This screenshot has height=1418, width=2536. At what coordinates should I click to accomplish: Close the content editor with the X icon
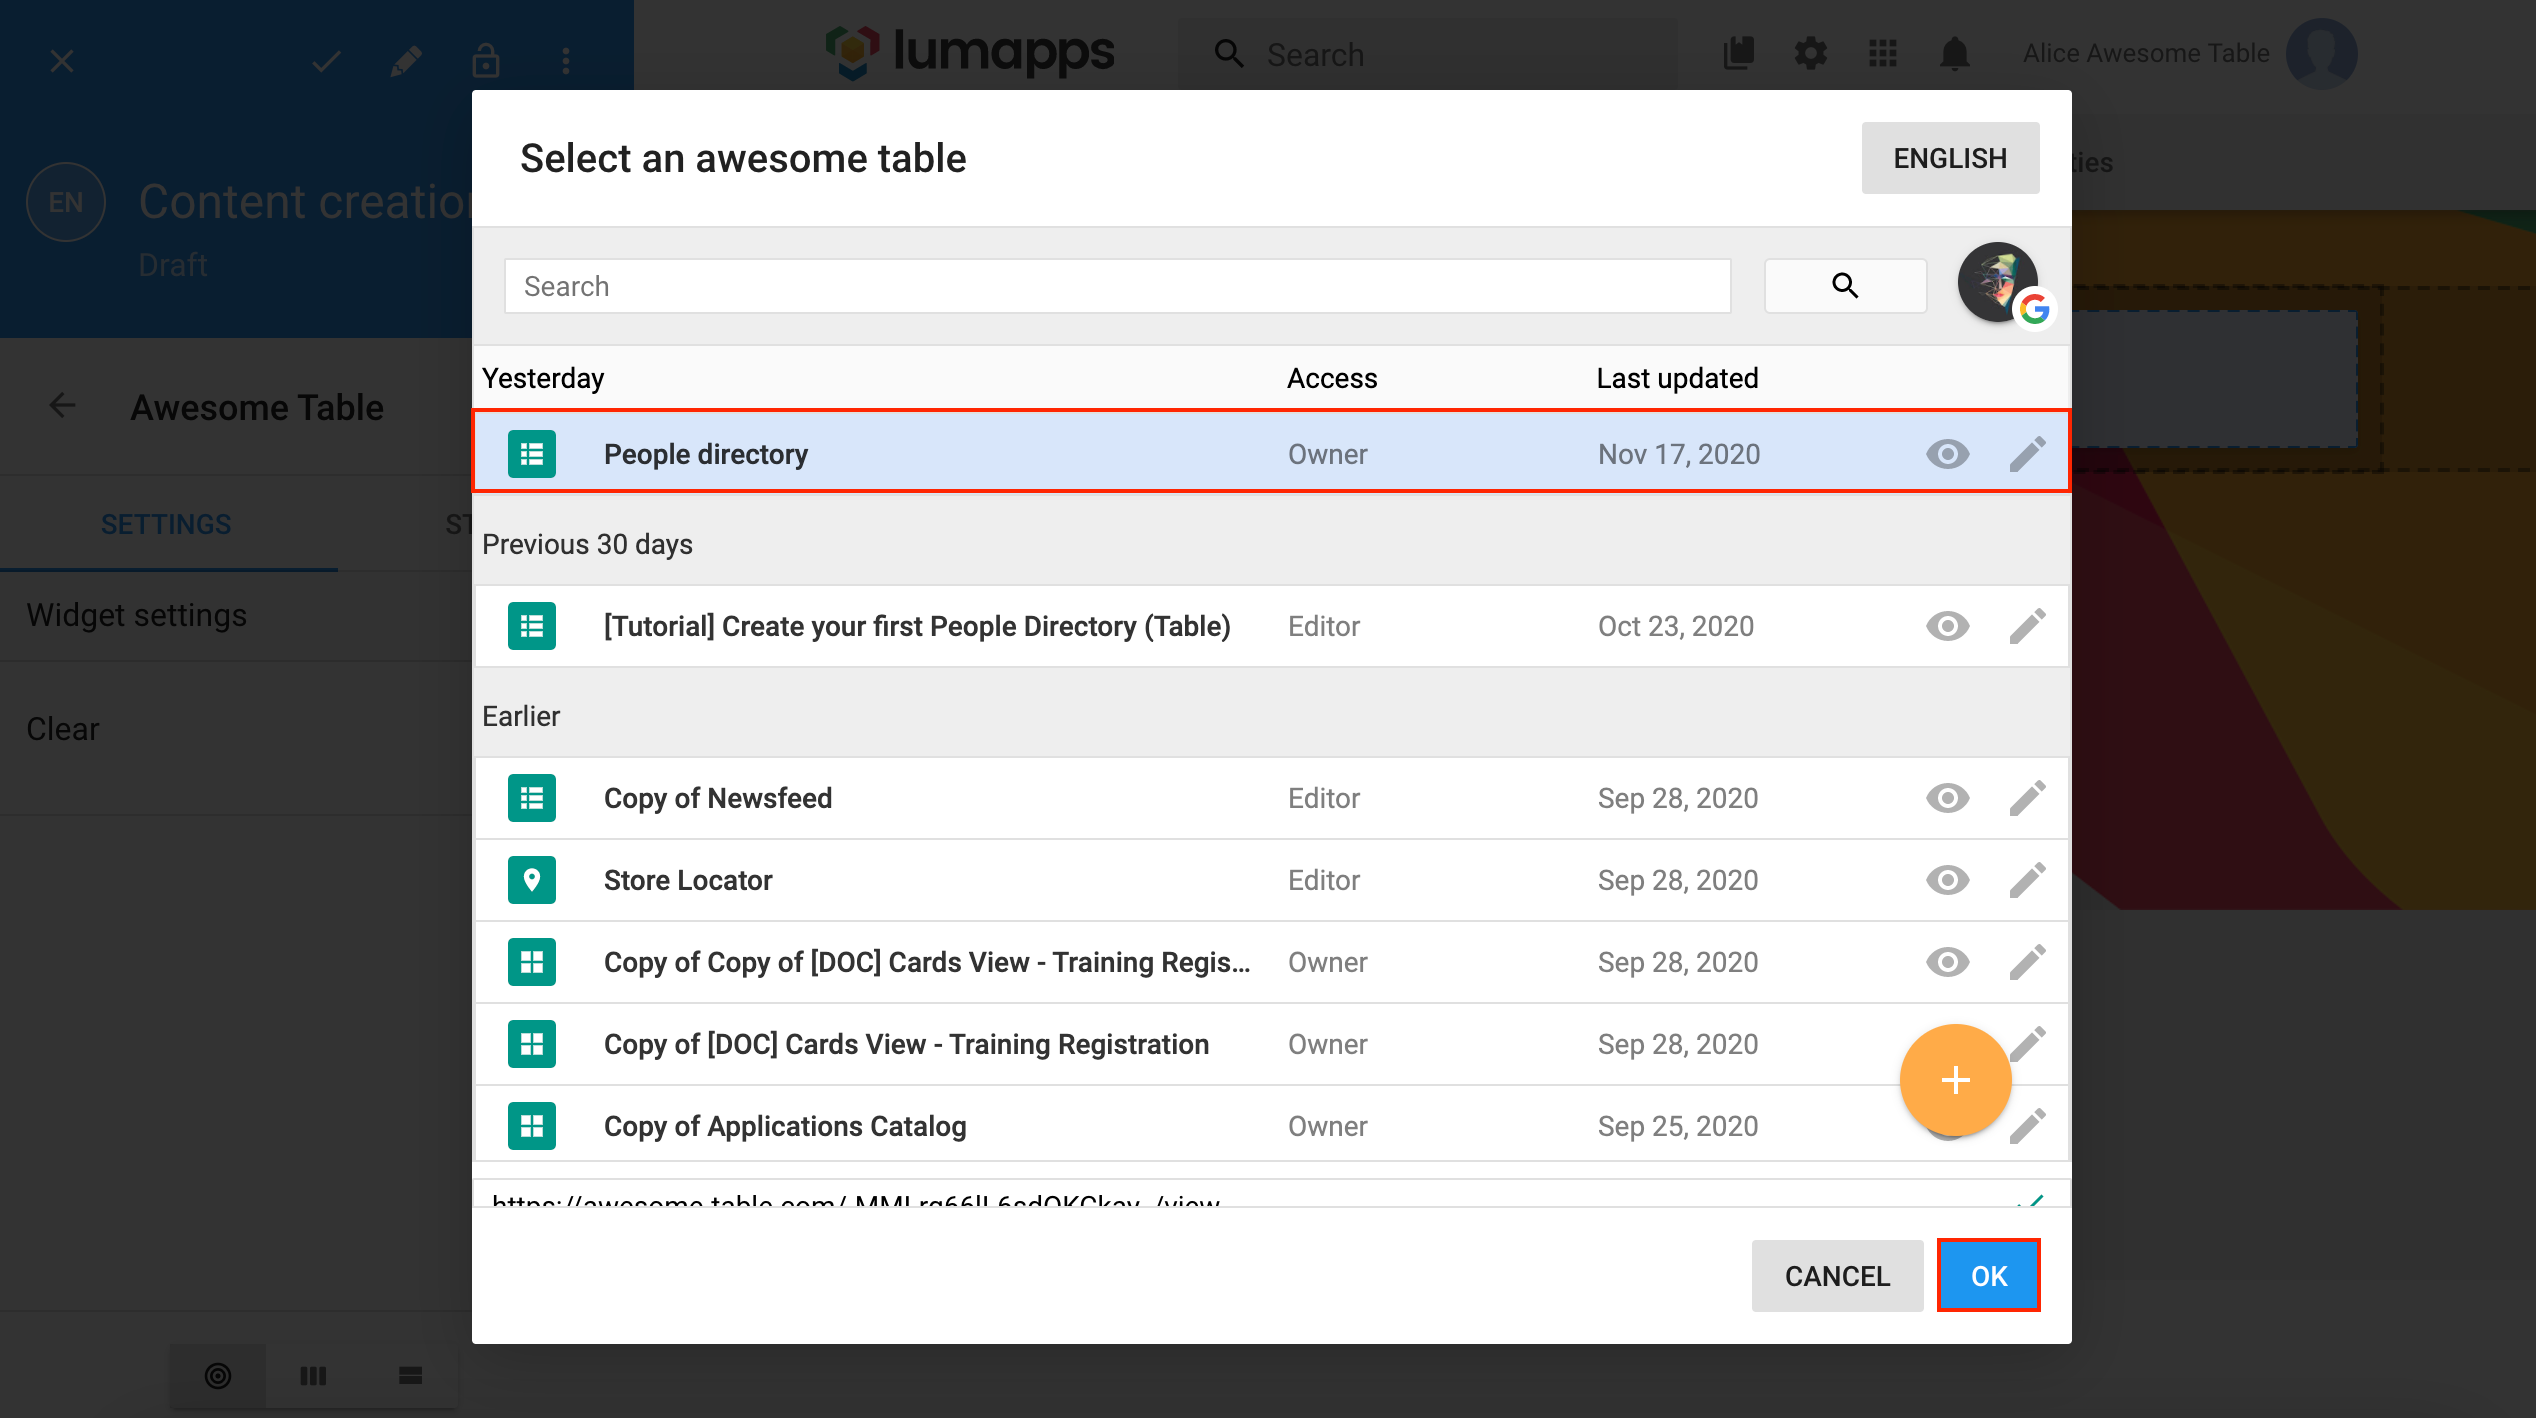[62, 62]
